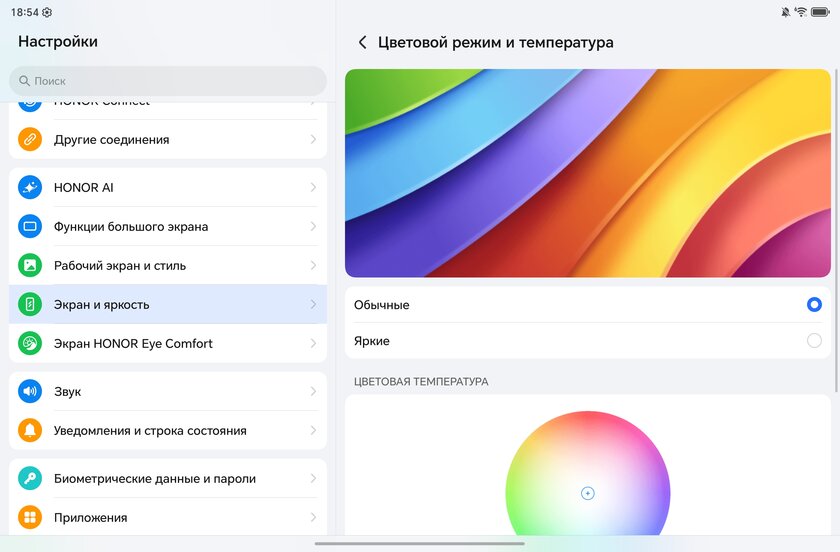Click the color temperature wheel center marker
Viewport: 840px width, 552px height.
click(588, 493)
